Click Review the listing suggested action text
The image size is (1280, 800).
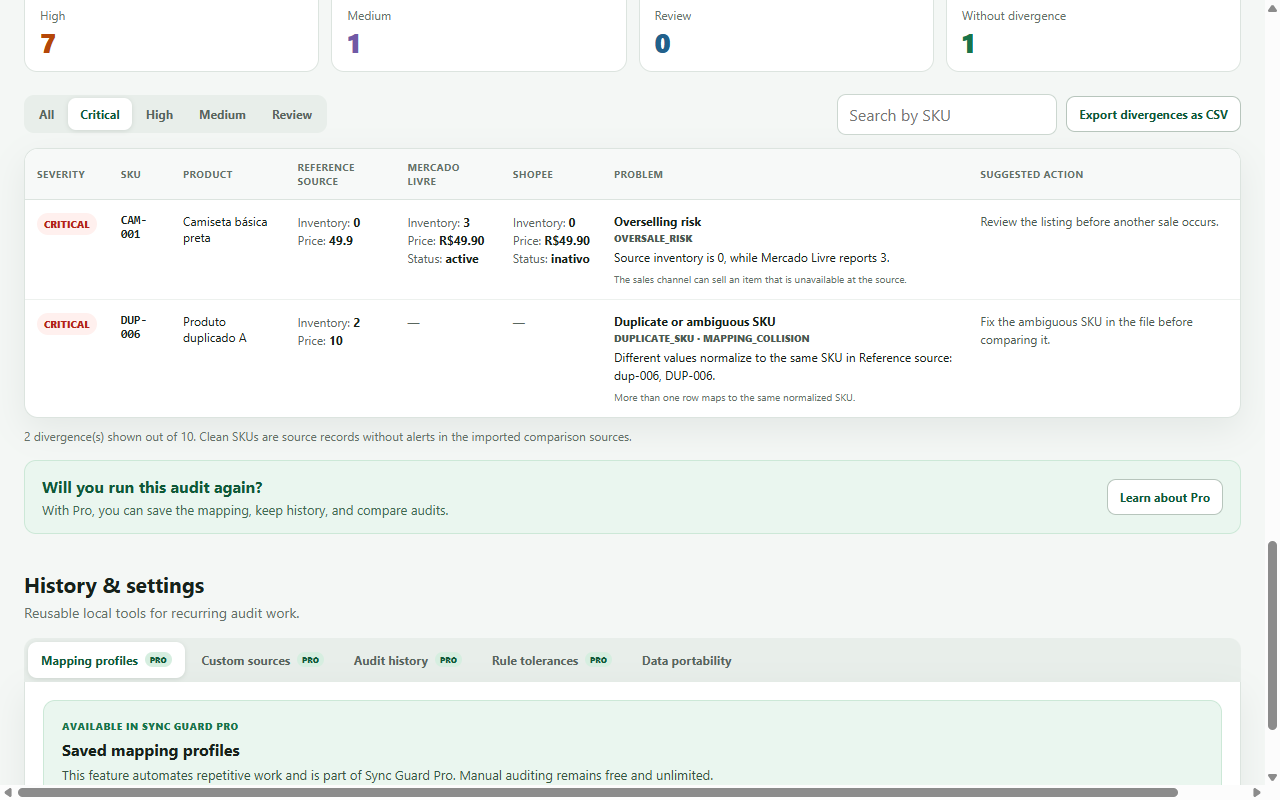(1100, 222)
